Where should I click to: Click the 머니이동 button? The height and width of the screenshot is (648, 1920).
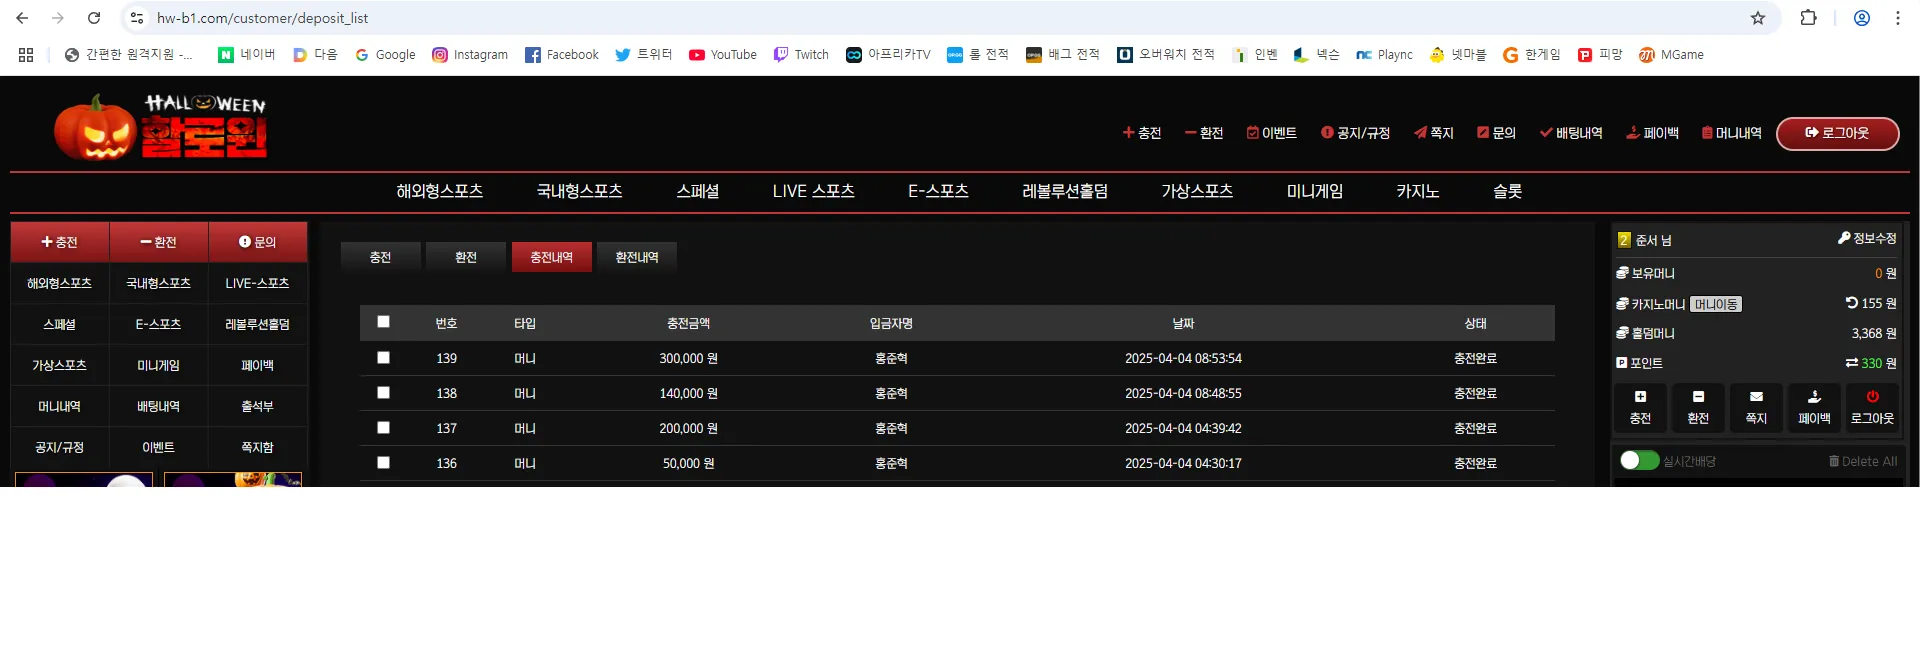coord(1716,304)
